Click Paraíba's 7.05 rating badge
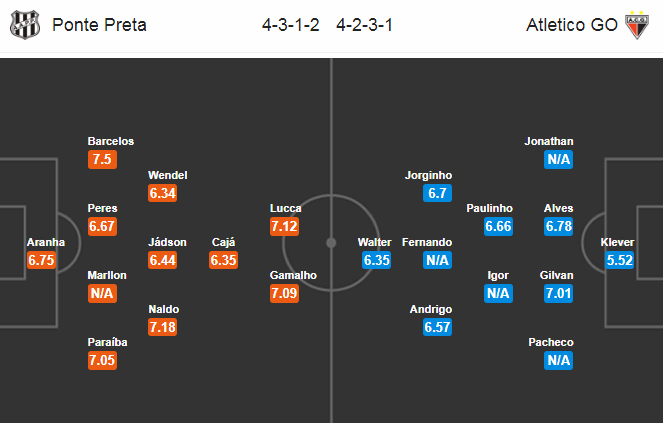The image size is (663, 423). (102, 360)
